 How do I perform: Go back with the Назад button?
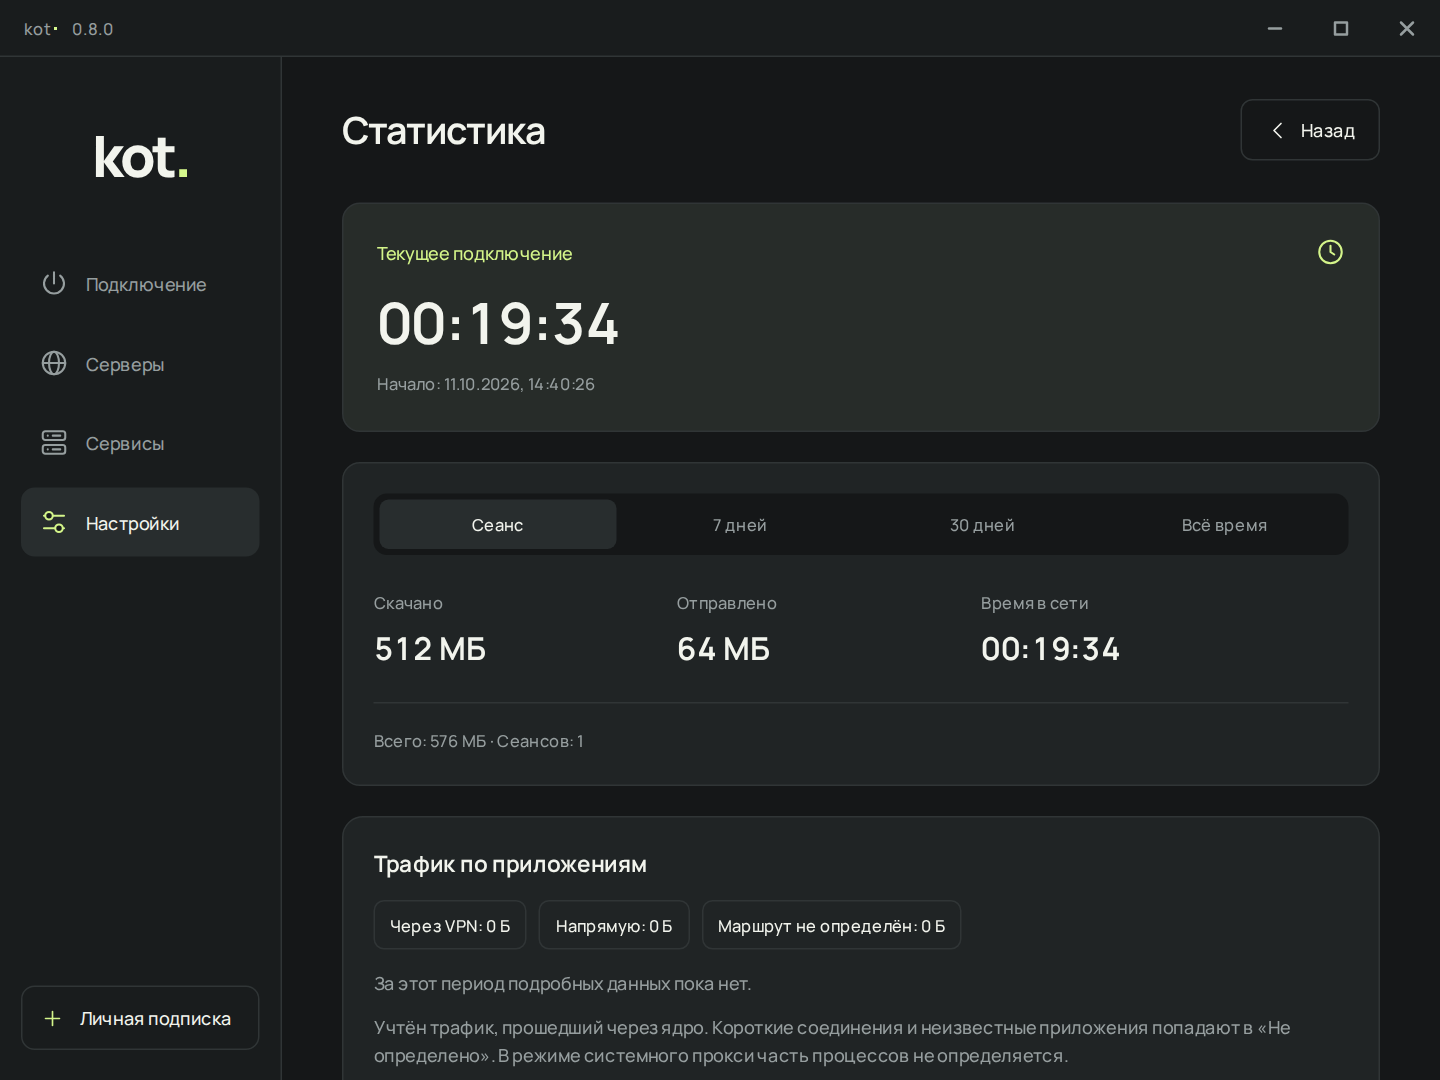[x=1310, y=130]
